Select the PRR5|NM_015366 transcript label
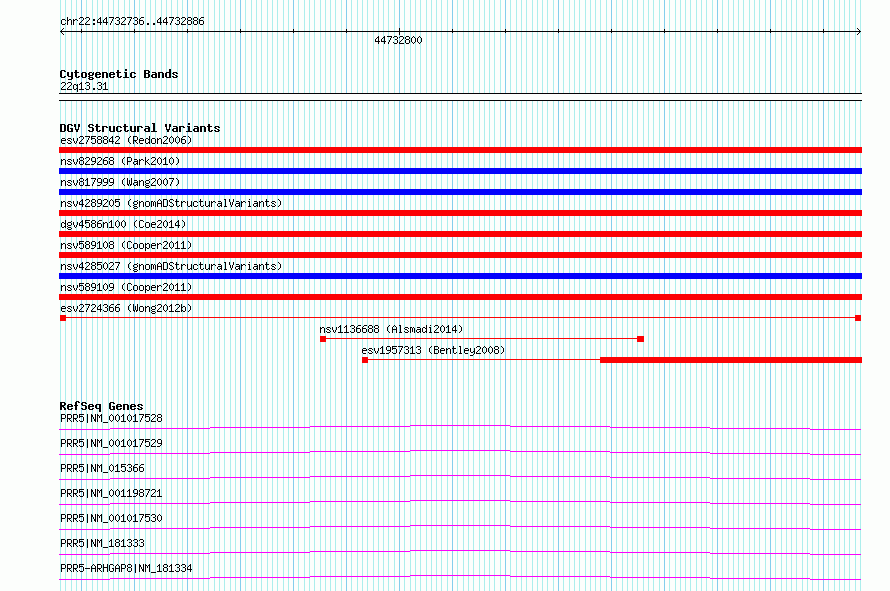This screenshot has height=591, width=890. [102, 468]
